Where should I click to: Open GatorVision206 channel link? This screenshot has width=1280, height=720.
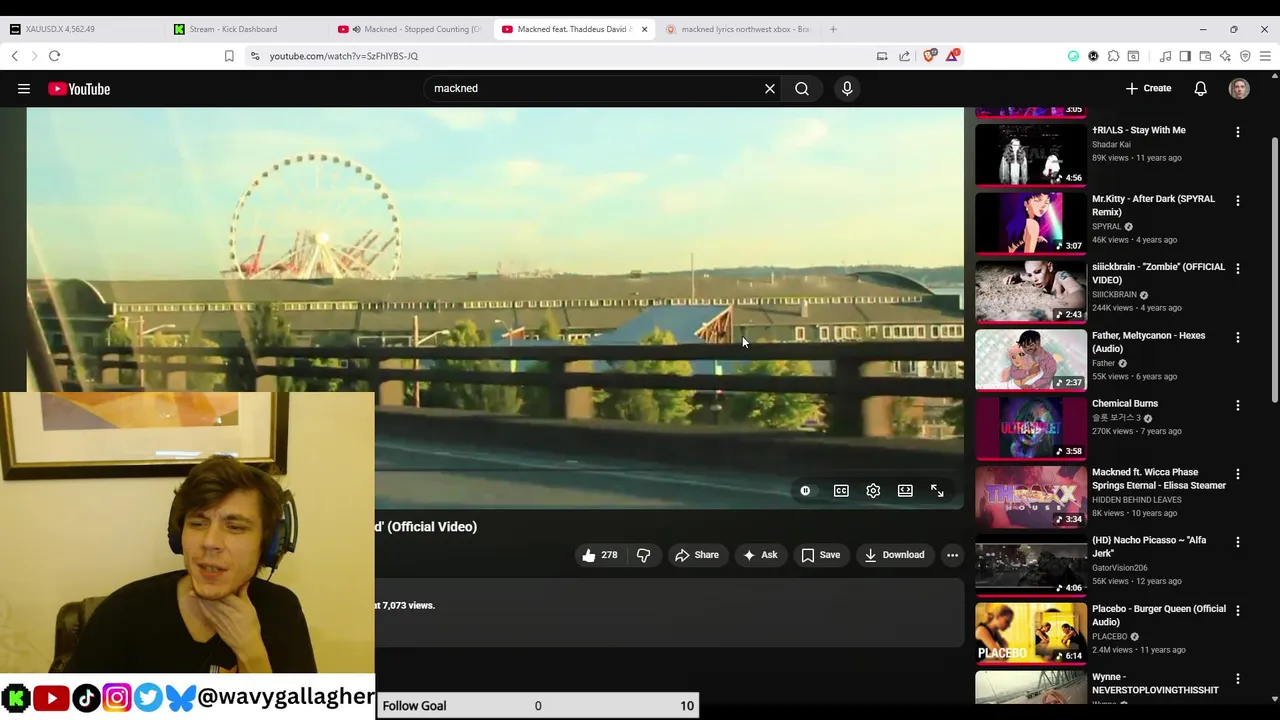tap(1120, 568)
